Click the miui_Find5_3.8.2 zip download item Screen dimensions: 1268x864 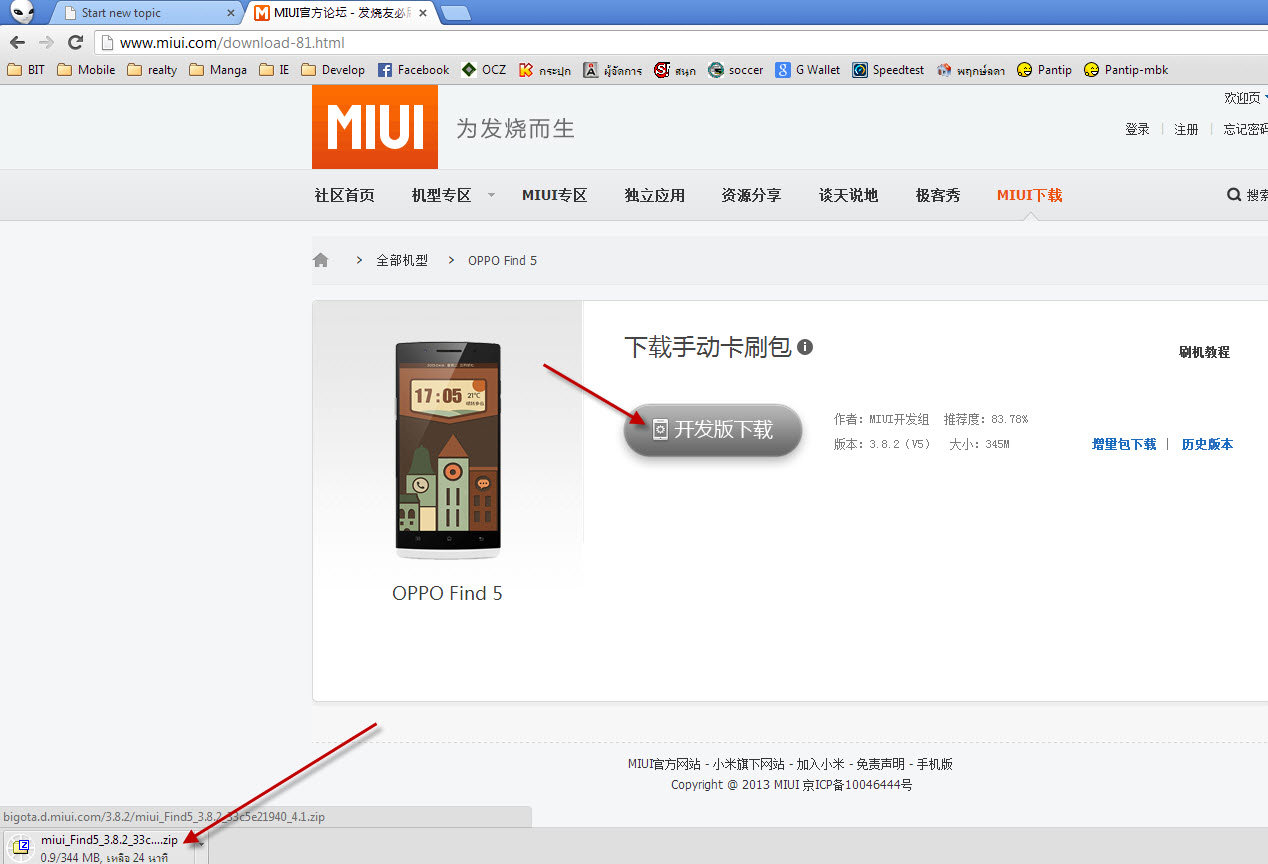(97, 847)
